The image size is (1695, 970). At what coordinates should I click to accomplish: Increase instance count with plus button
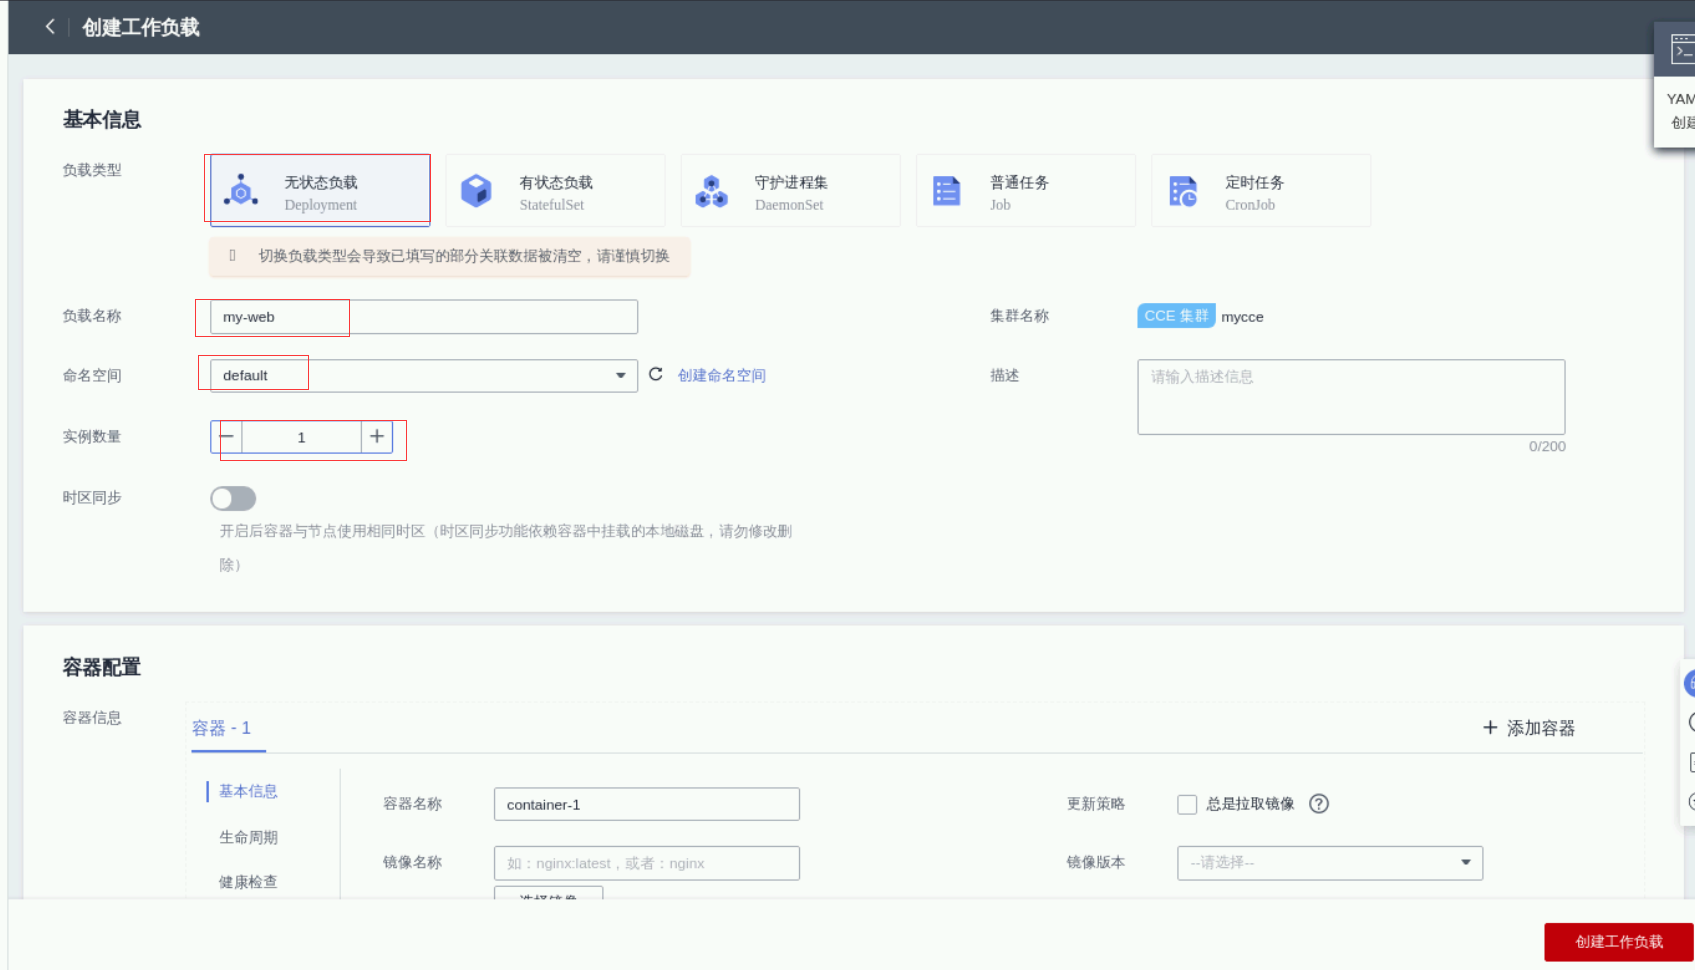point(377,437)
